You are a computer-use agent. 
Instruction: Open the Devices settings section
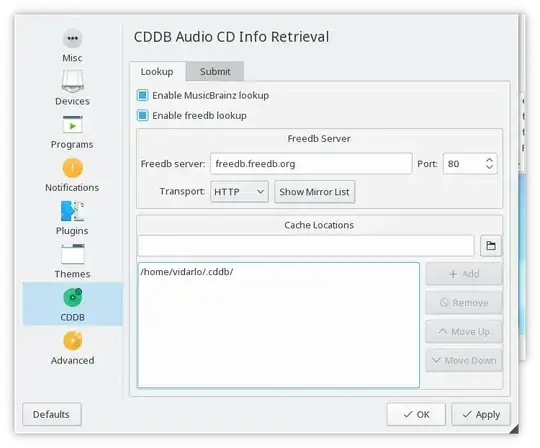[72, 88]
